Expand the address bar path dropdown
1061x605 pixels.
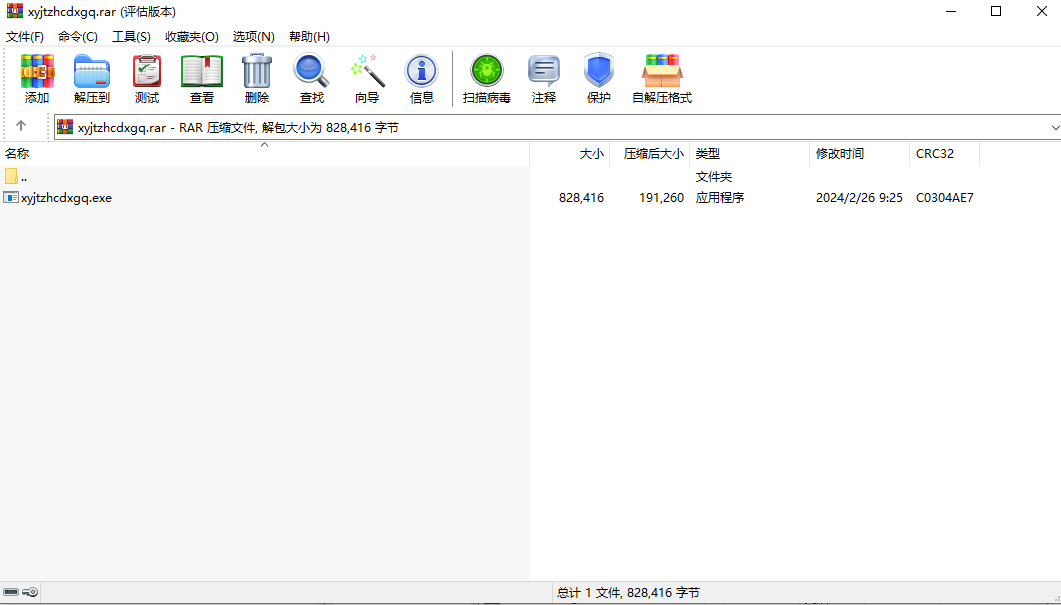click(1054, 127)
